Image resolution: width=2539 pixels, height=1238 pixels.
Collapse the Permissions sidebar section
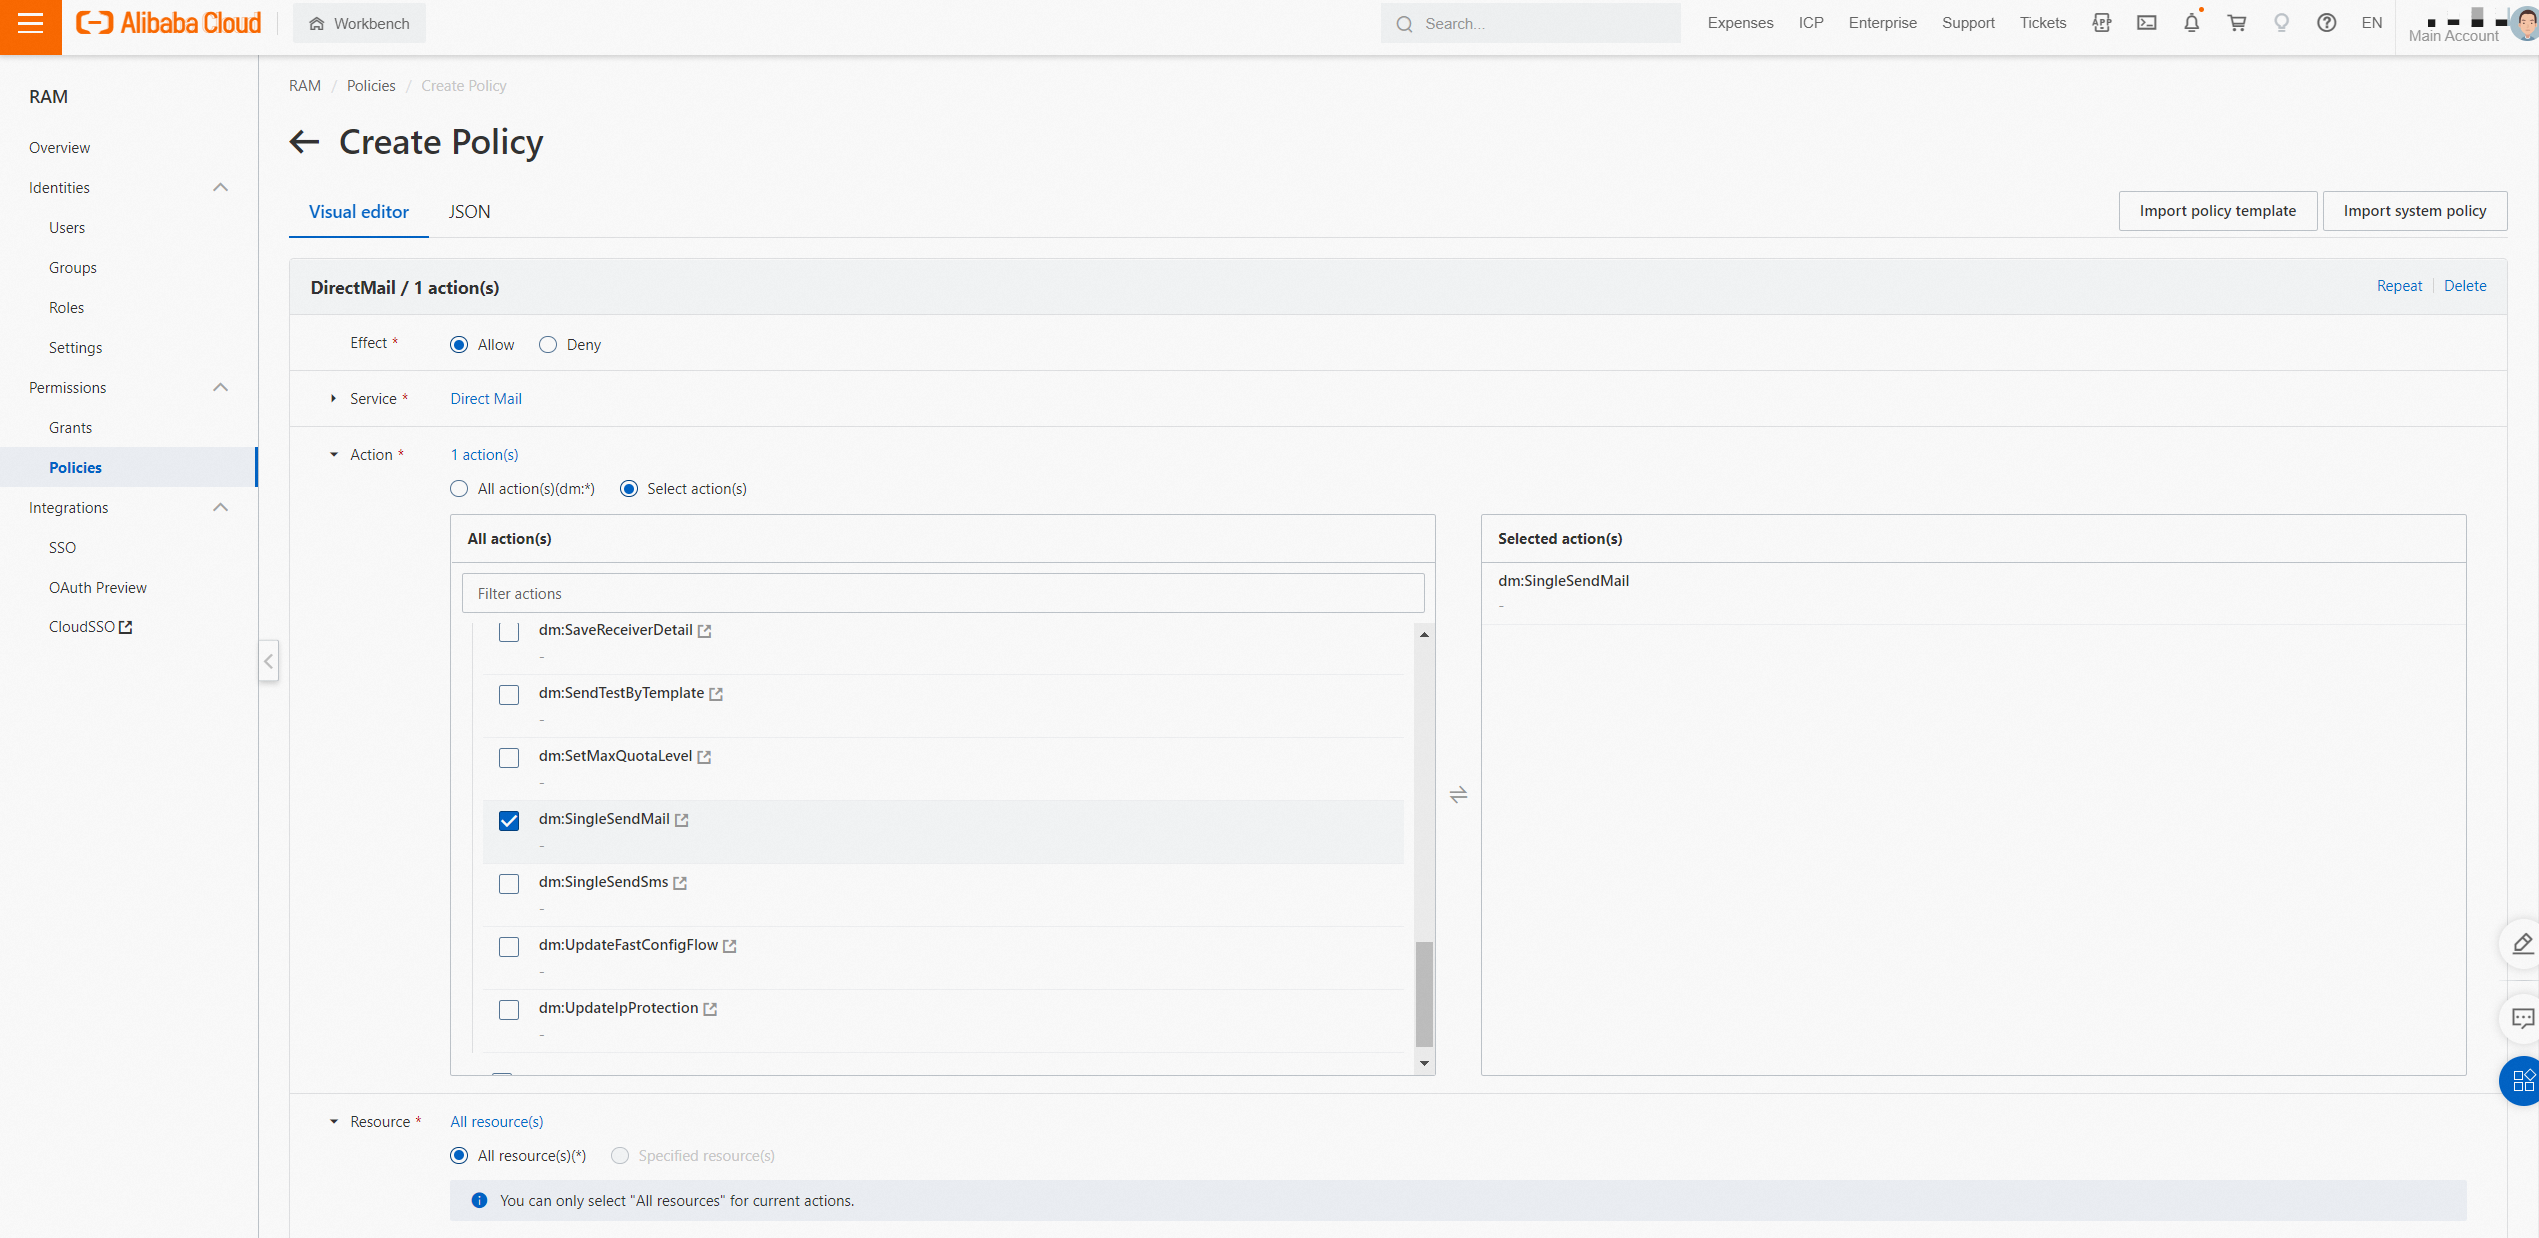pos(221,388)
